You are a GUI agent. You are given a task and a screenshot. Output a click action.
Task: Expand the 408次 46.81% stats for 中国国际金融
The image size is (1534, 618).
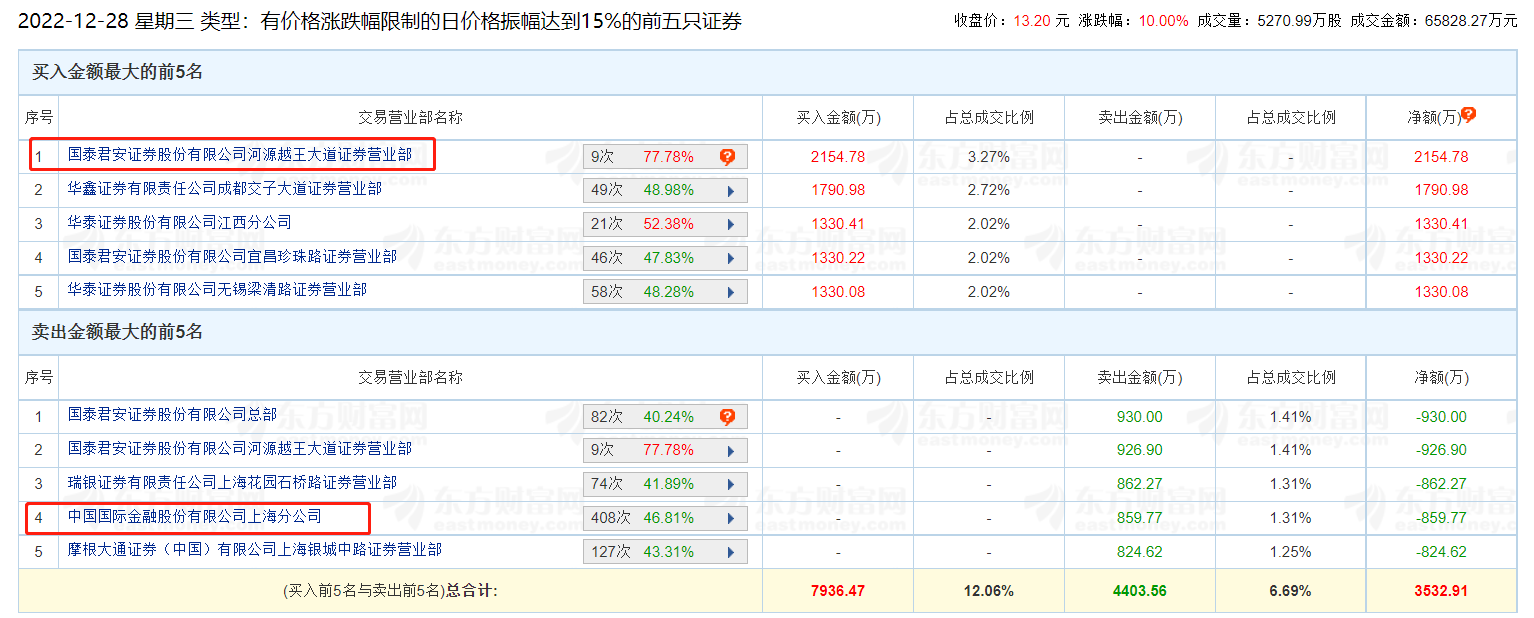pos(730,519)
